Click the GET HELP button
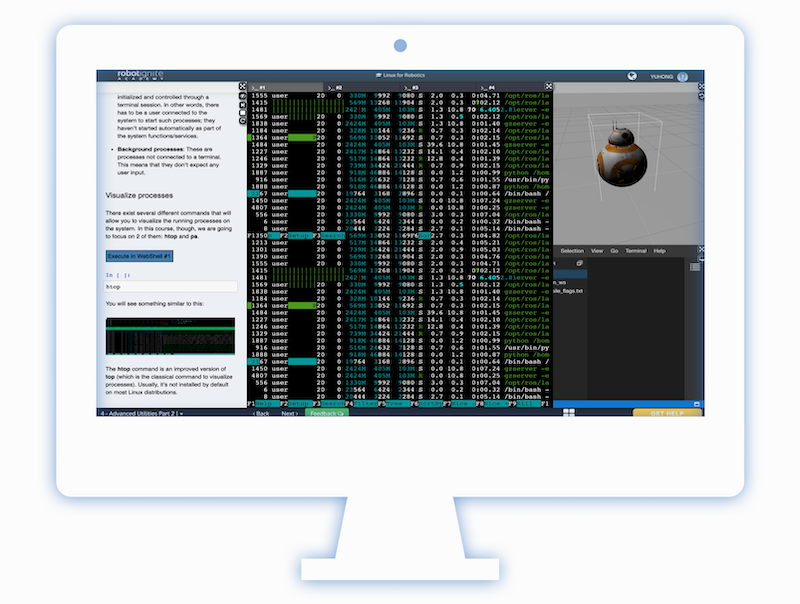The width and height of the screenshot is (800, 604). (x=667, y=412)
